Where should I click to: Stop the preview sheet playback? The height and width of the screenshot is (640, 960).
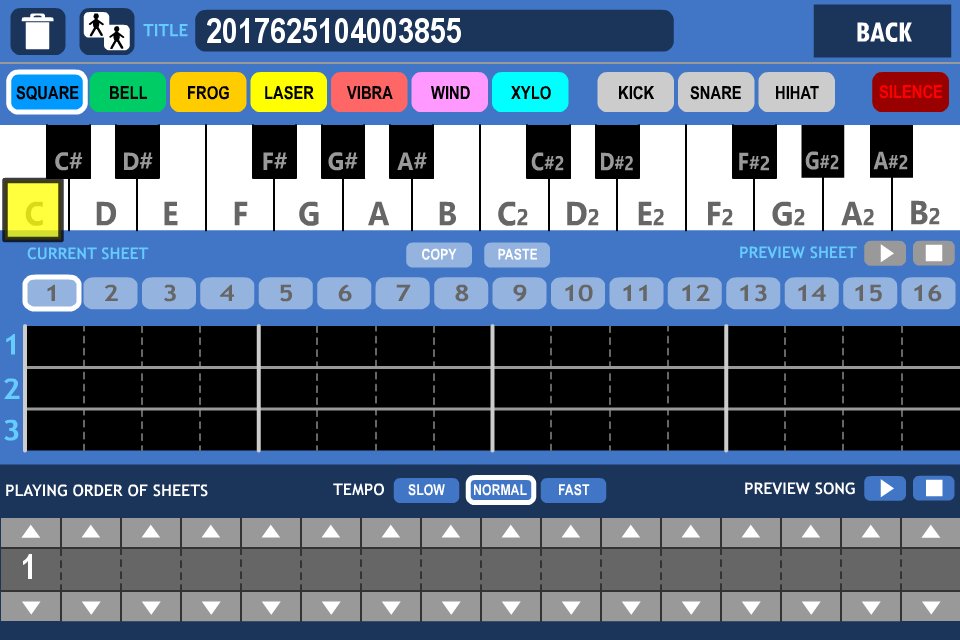933,253
